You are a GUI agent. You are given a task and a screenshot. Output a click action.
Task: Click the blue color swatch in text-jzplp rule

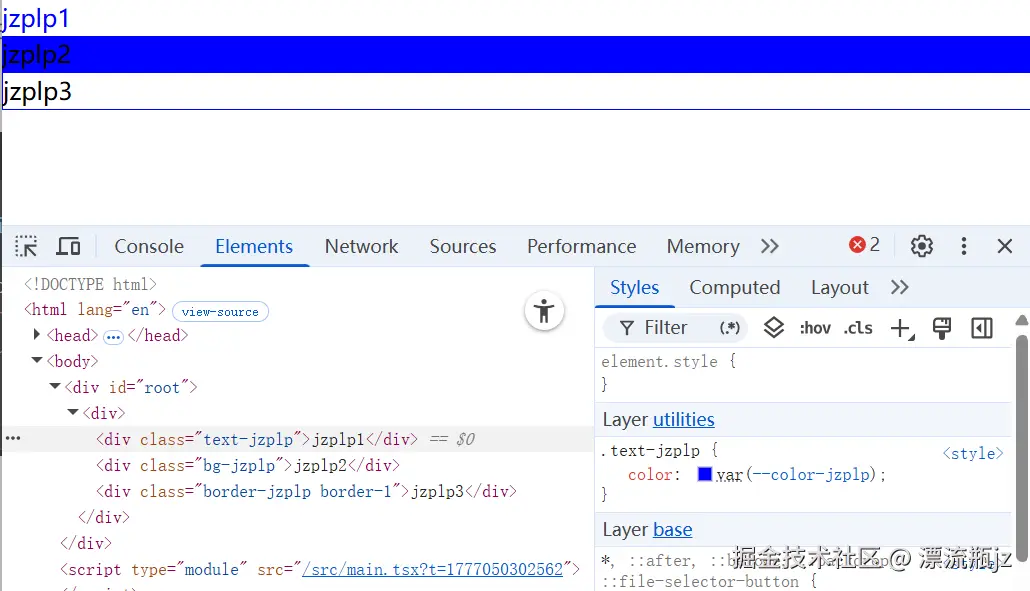(705, 474)
